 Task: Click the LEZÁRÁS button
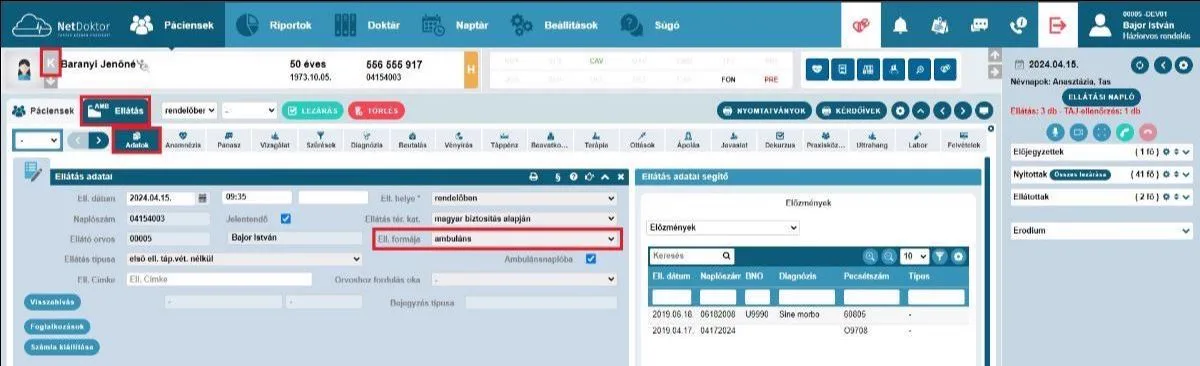(x=312, y=110)
